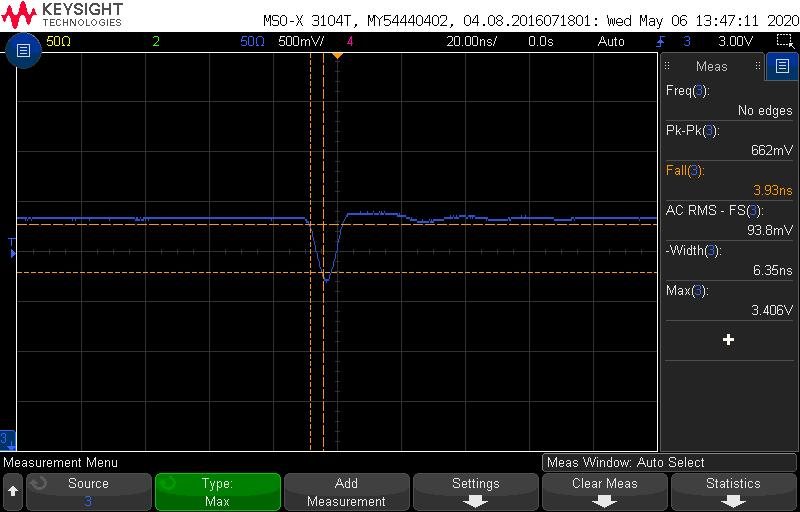Click the Meas Window: Auto Select field

tap(669, 463)
